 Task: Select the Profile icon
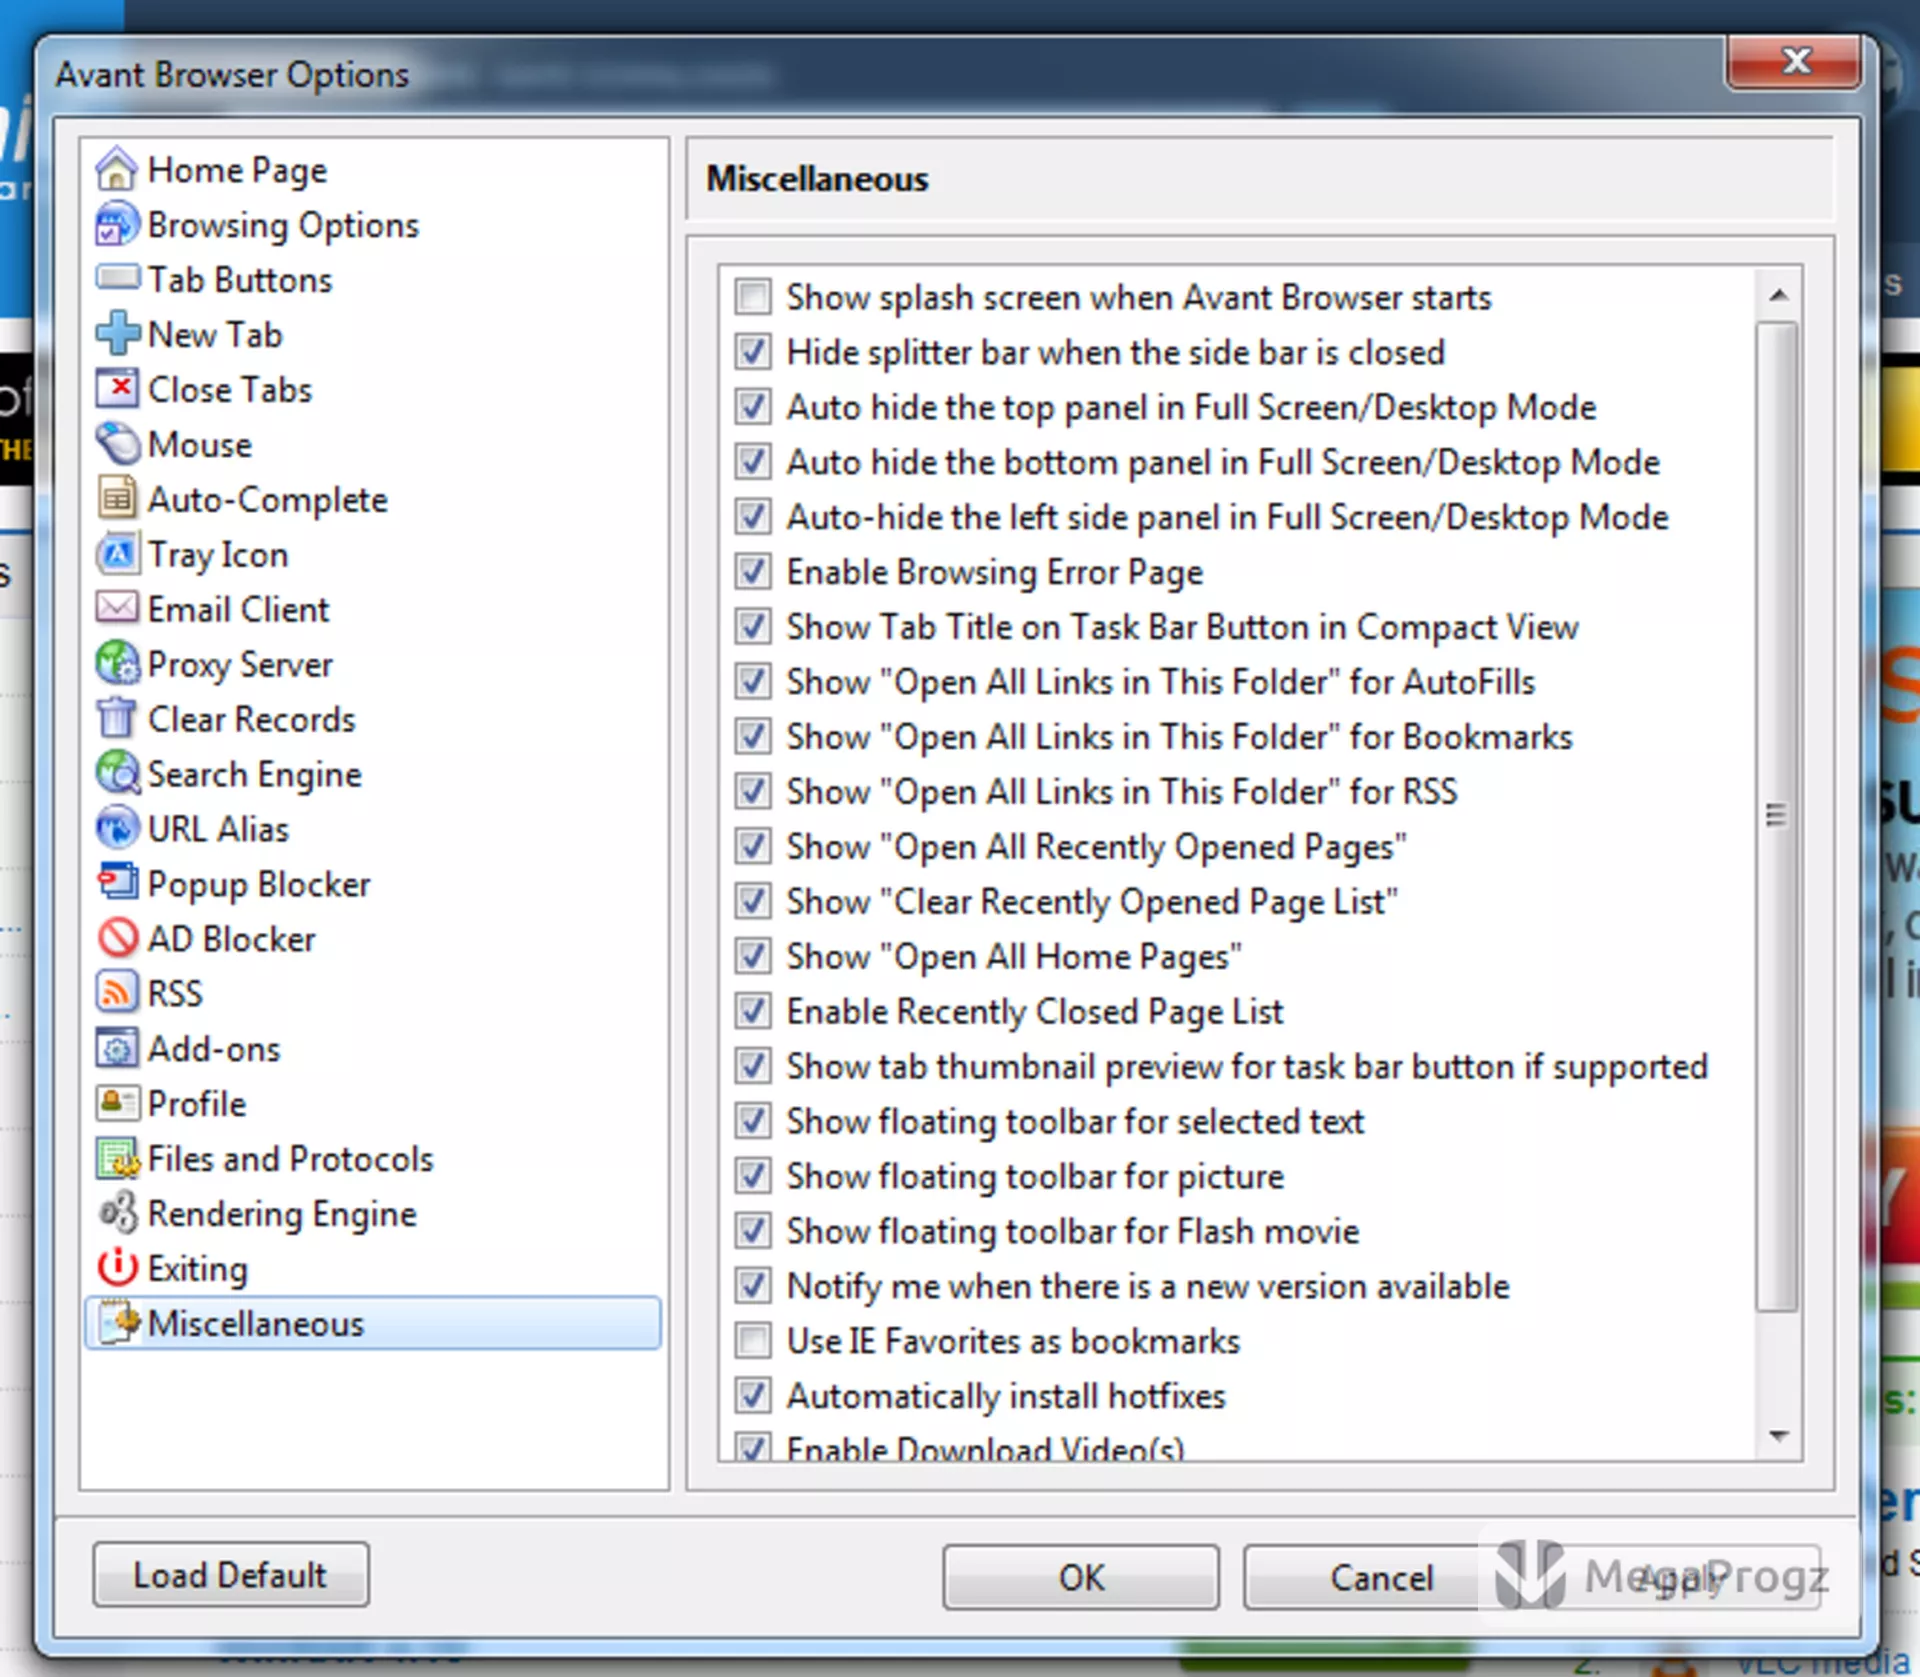pos(117,1103)
